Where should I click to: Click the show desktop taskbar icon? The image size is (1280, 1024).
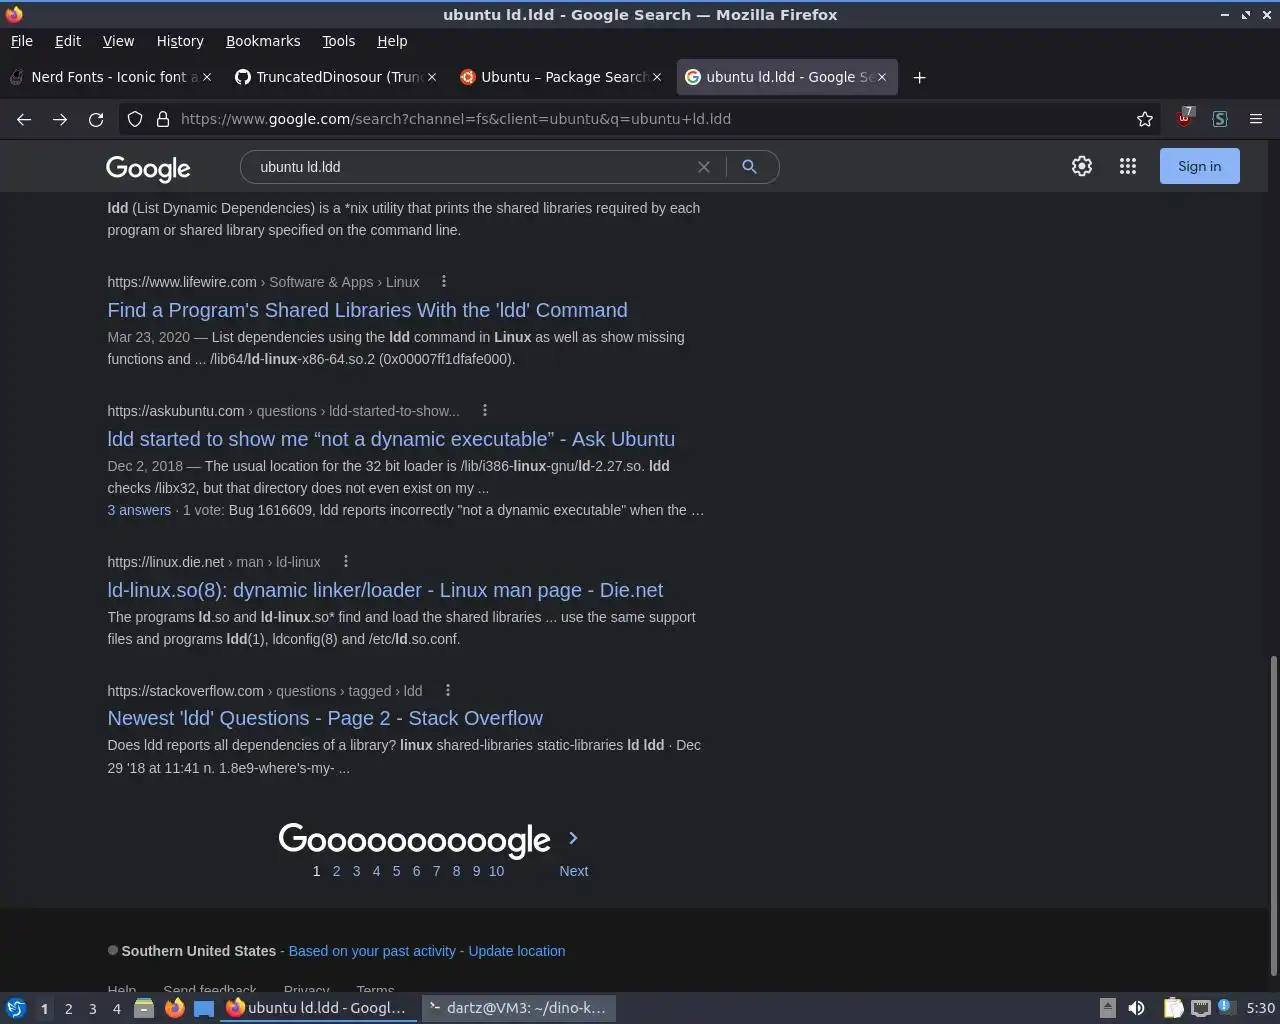204,1008
